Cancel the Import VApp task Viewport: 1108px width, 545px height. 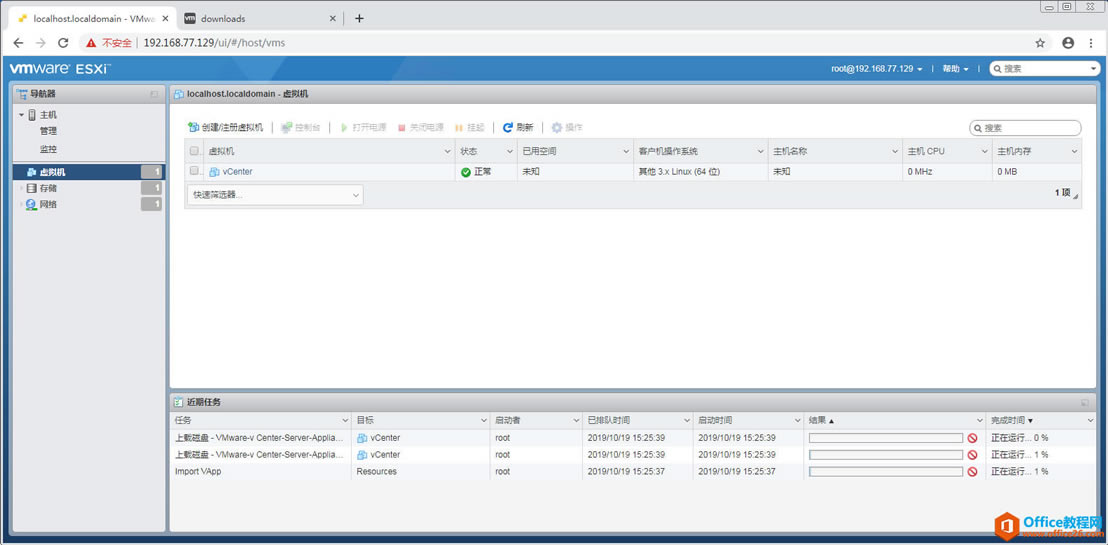[x=972, y=471]
